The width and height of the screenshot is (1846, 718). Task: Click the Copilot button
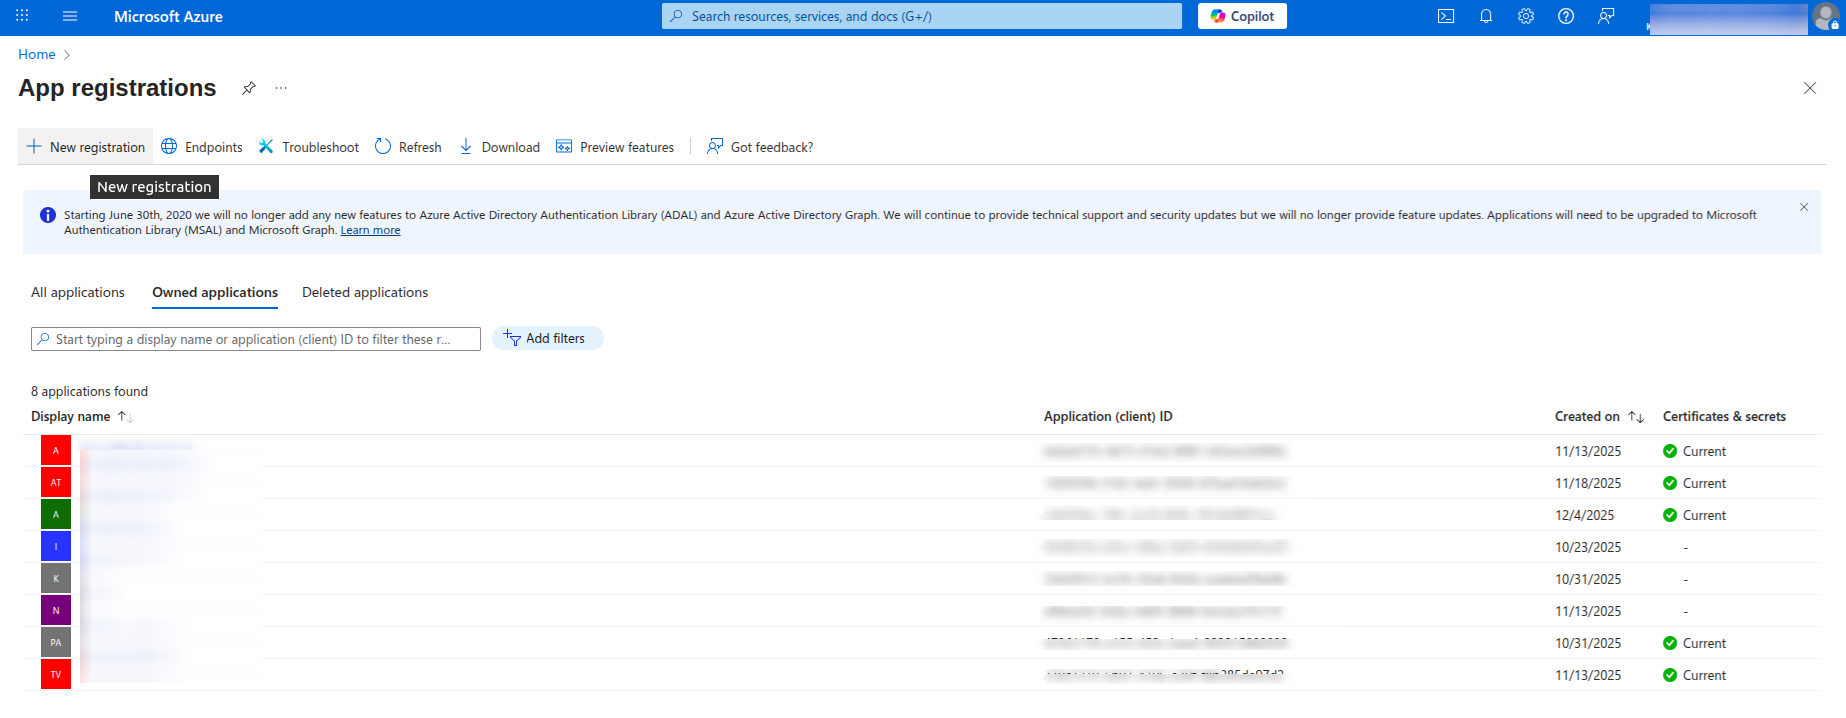(x=1242, y=16)
